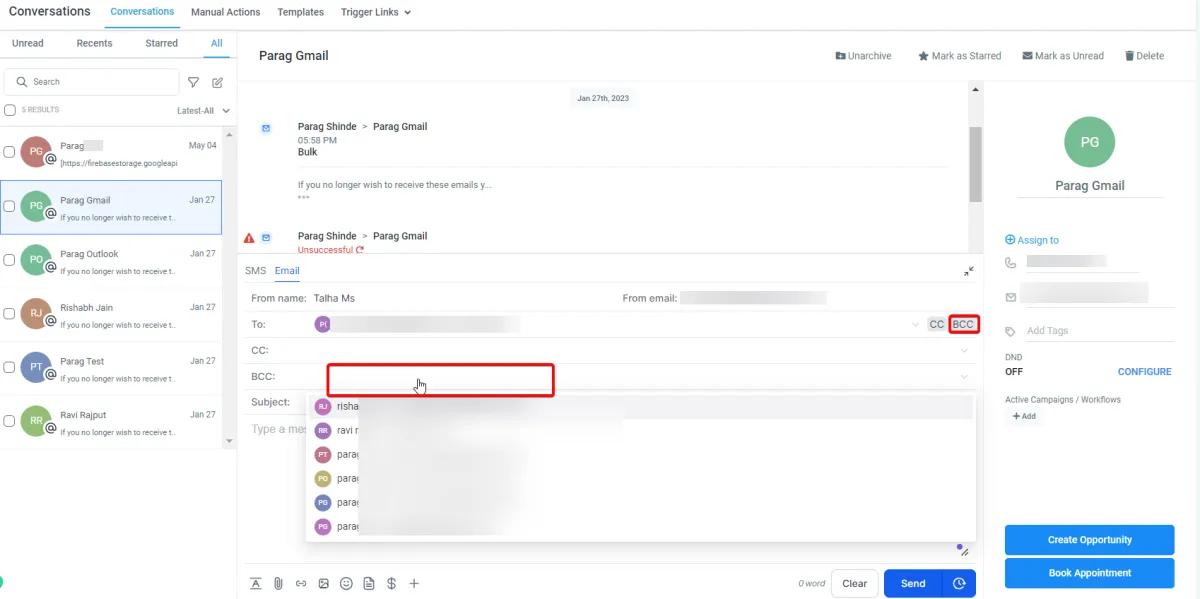The image size is (1200, 599).
Task: Show Starred conversations
Action: coord(161,43)
